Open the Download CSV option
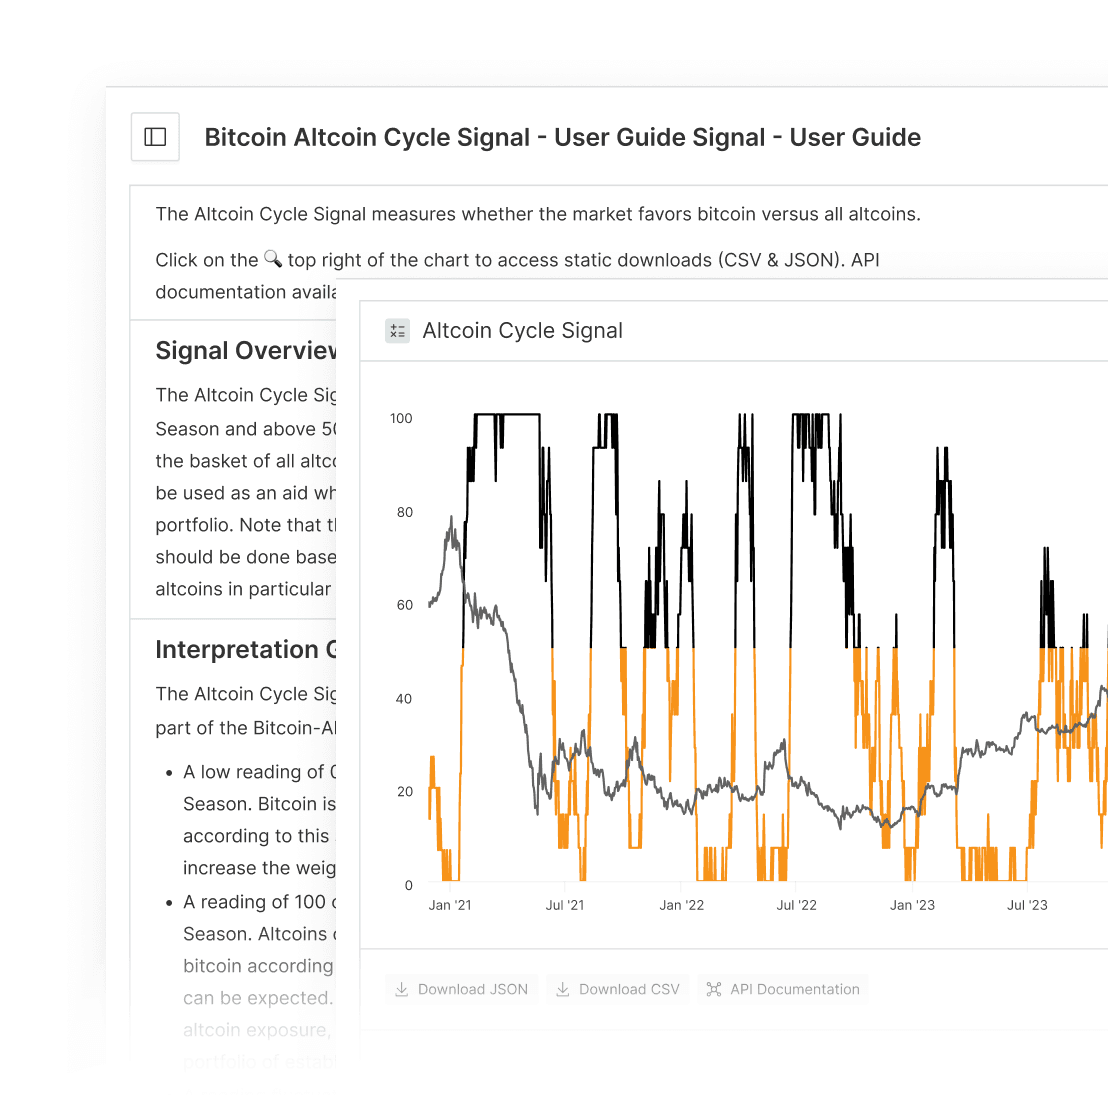Viewport: 1108px width, 1104px height. tap(617, 988)
